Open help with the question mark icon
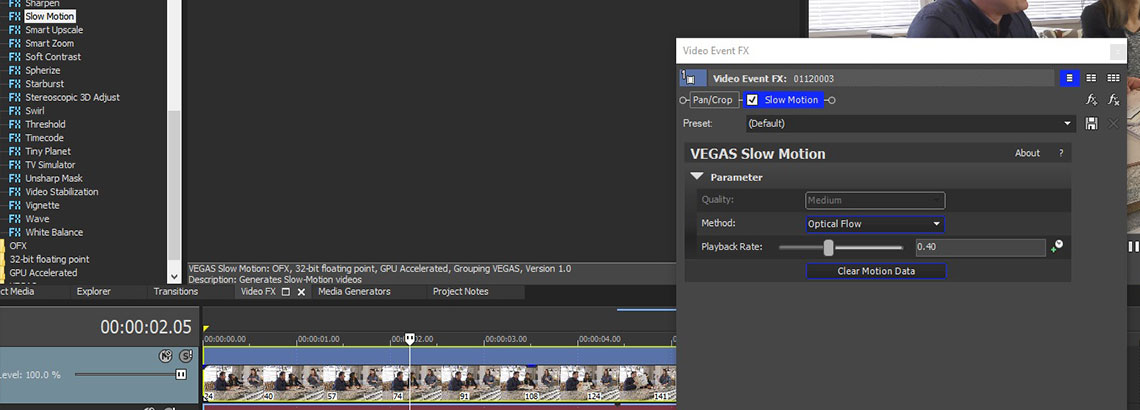 coord(1061,153)
